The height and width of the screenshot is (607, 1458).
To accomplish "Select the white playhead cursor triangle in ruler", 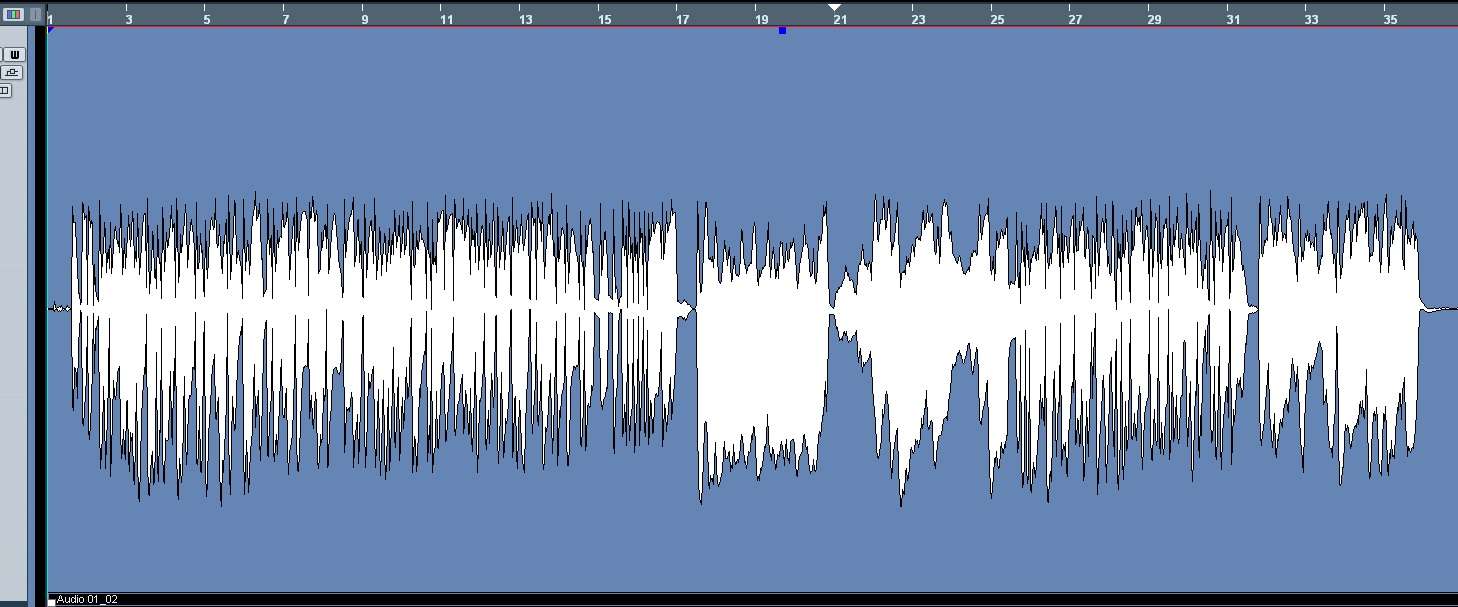I will pyautogui.click(x=835, y=7).
